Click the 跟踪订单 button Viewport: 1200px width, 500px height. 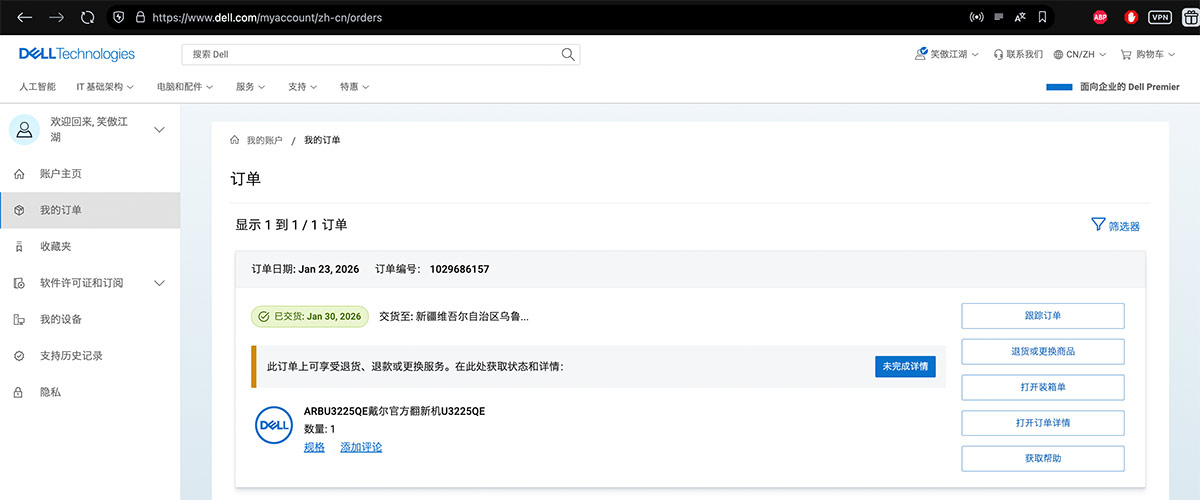[1043, 316]
